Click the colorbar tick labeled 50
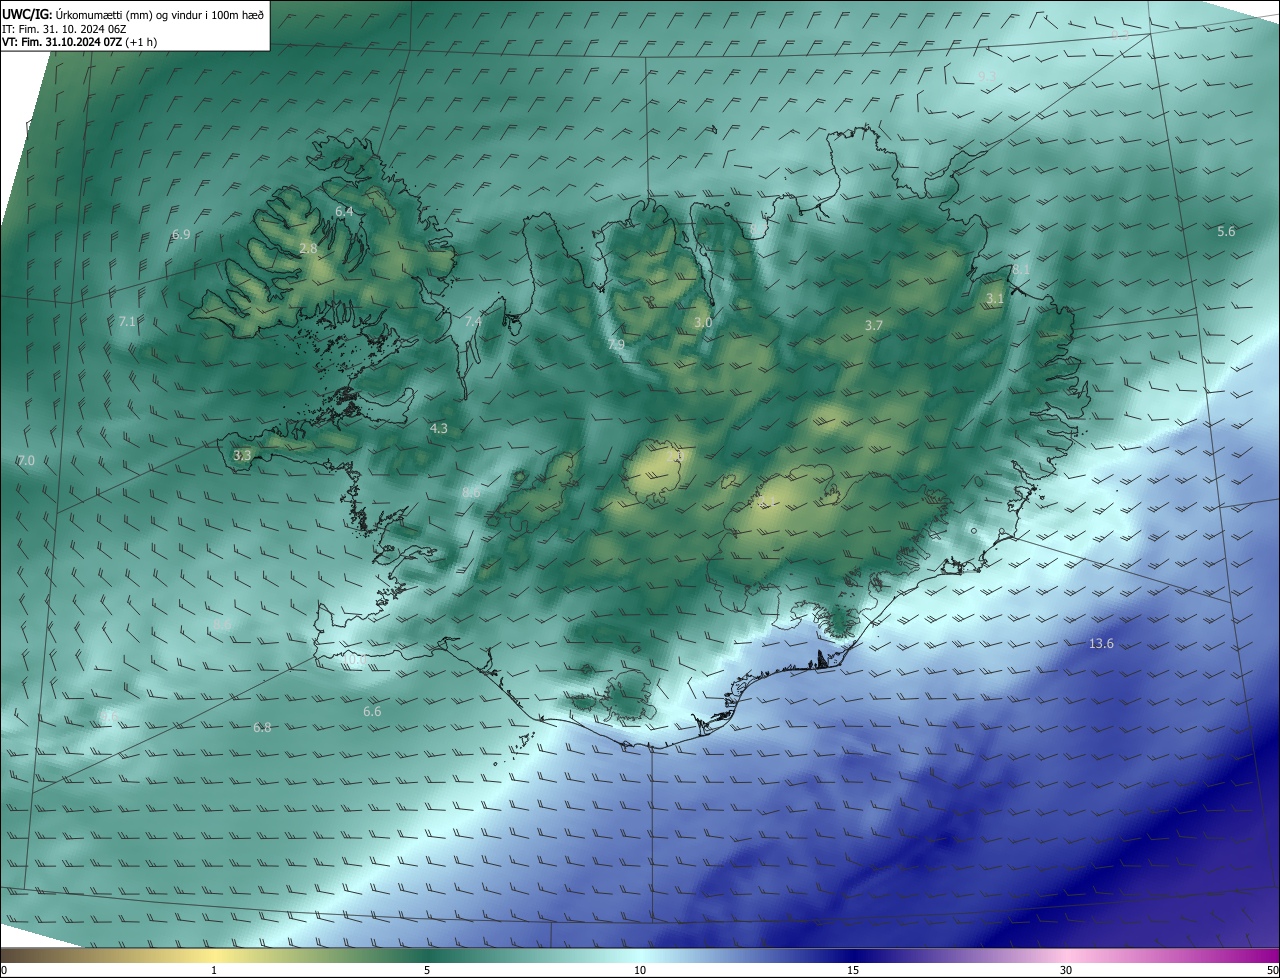This screenshot has height=978, width=1280. [1272, 970]
